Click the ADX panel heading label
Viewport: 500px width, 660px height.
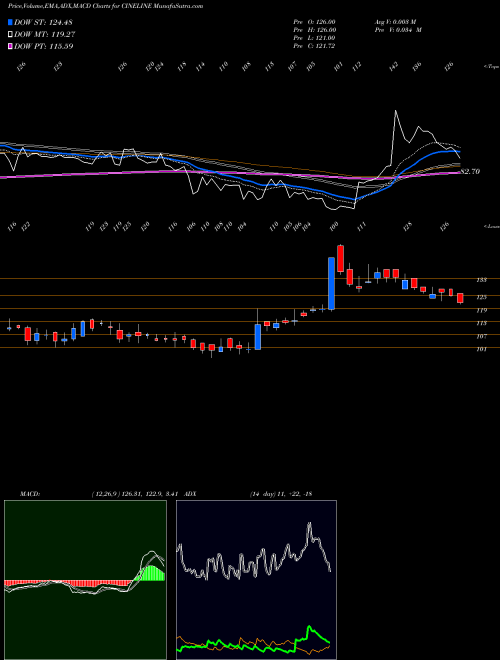(x=190, y=494)
